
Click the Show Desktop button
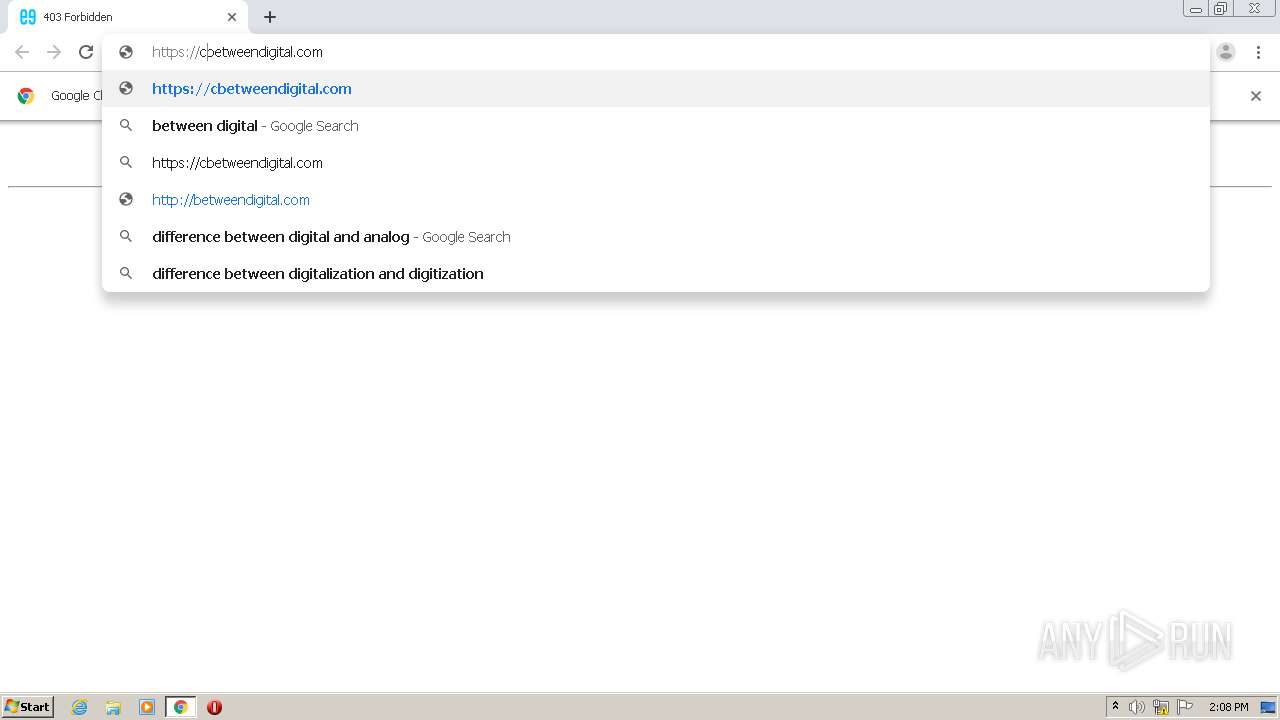pos(1269,707)
